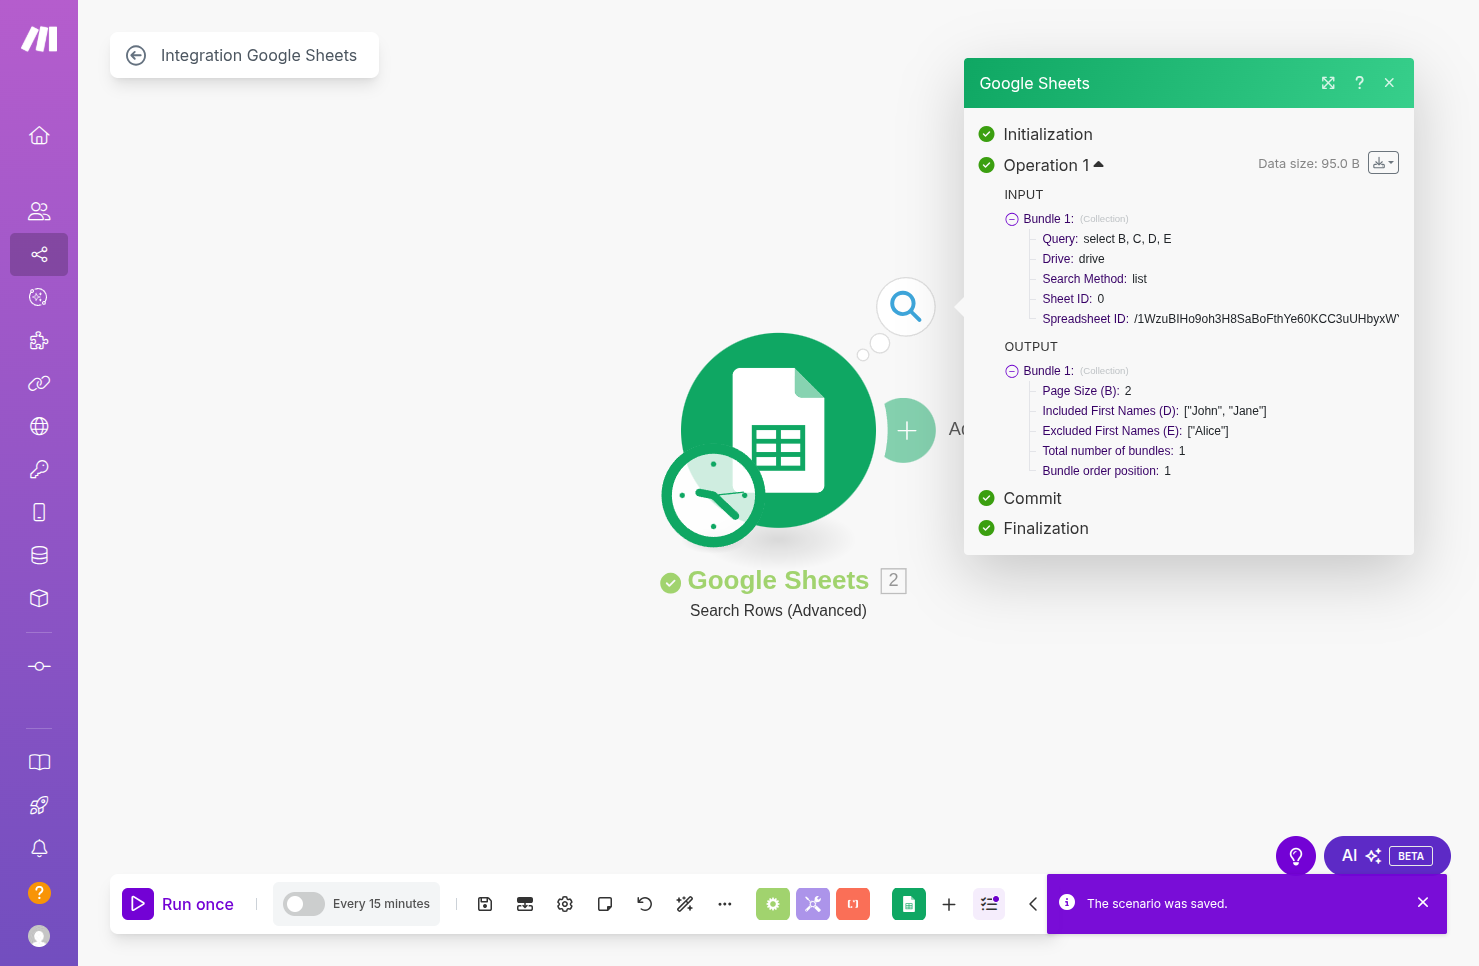Open the lightbulb tips button
This screenshot has width=1479, height=966.
point(1296,856)
